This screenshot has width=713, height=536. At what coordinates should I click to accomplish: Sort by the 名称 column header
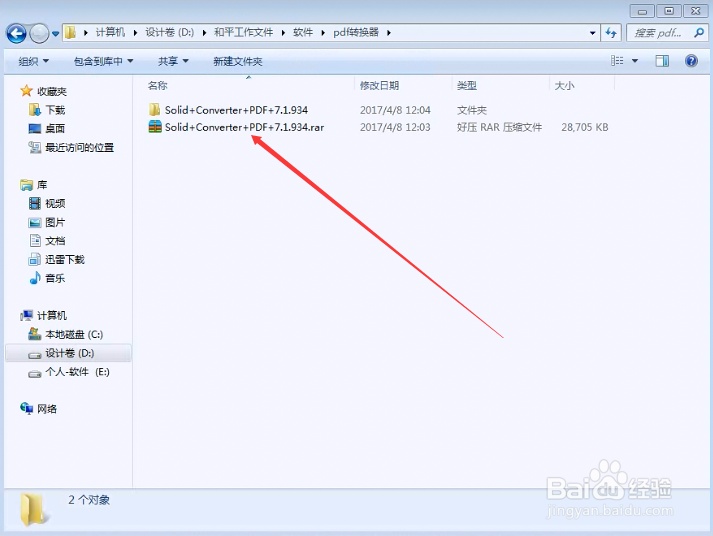click(157, 85)
